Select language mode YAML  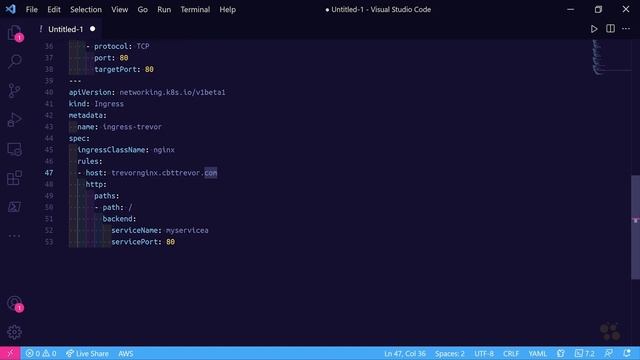[538, 353]
